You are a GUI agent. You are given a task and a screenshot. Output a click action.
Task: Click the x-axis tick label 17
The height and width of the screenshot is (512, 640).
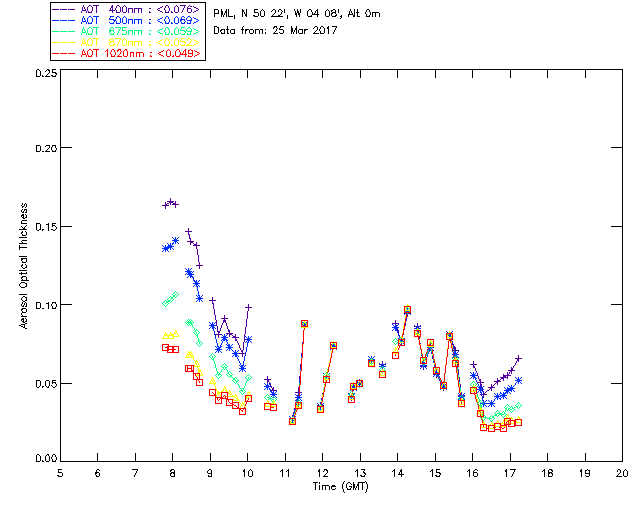(510, 473)
